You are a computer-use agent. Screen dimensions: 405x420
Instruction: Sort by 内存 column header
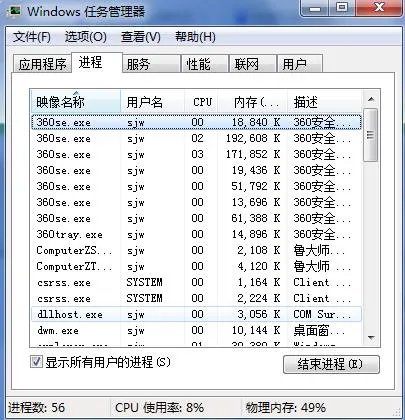252,102
